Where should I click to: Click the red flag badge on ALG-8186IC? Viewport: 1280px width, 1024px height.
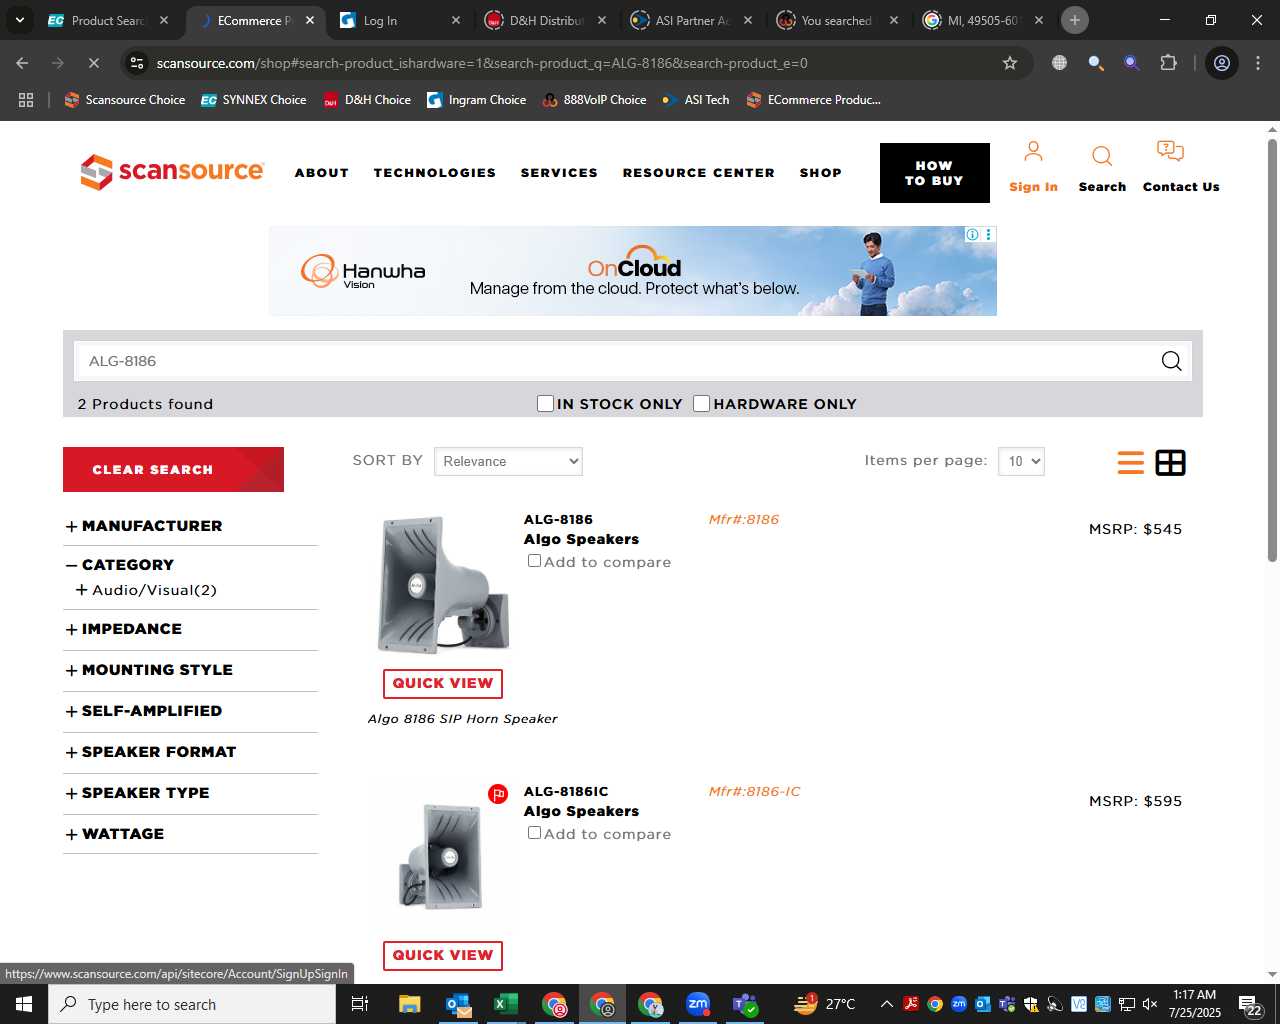click(498, 794)
